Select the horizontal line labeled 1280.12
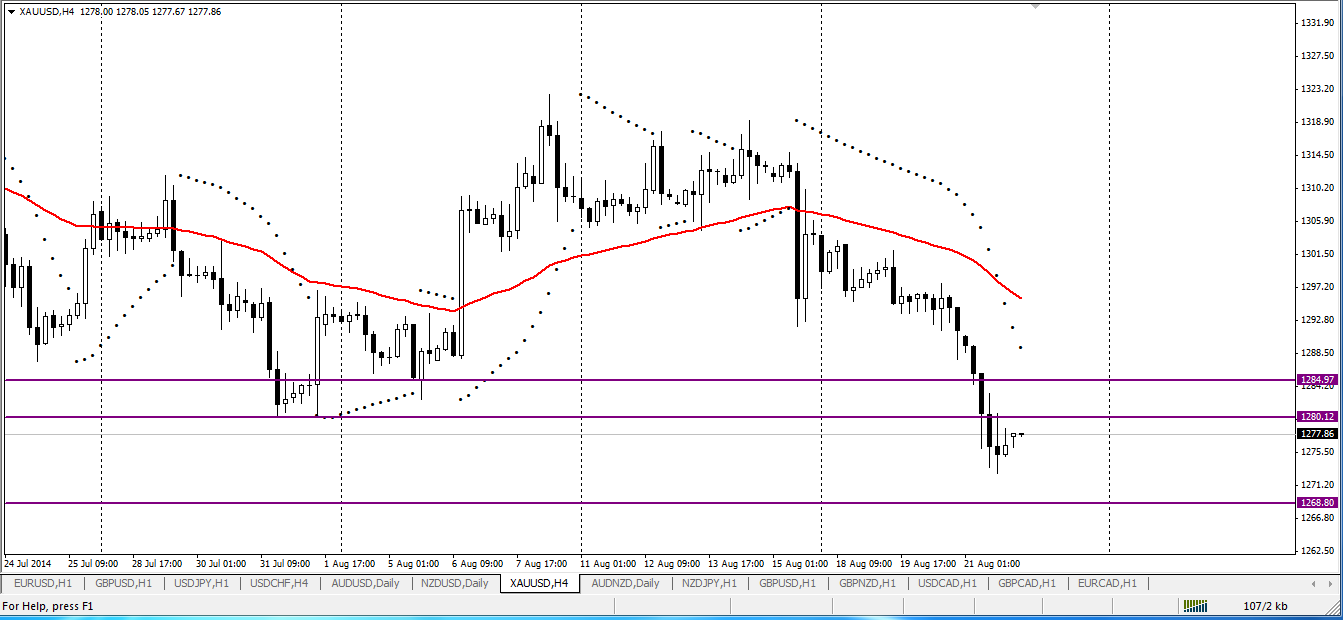The width and height of the screenshot is (1343, 620). click(650, 416)
